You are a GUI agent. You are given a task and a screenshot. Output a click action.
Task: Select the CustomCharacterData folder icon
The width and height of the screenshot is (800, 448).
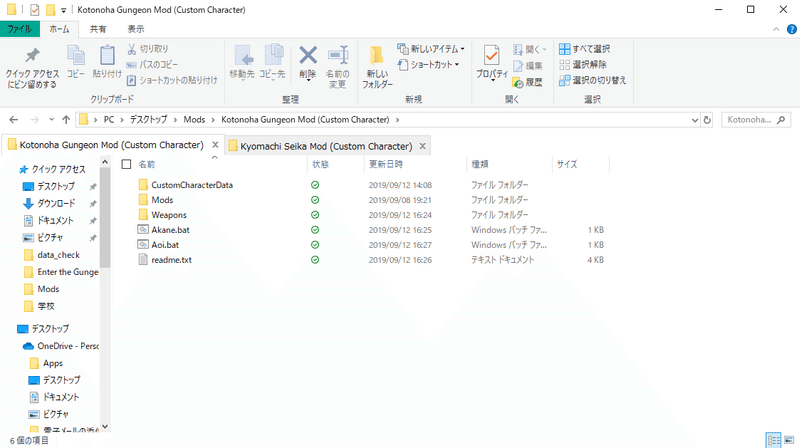tap(143, 185)
